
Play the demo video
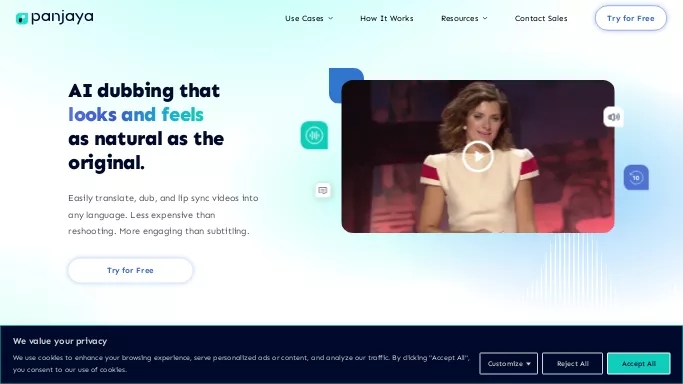click(478, 156)
